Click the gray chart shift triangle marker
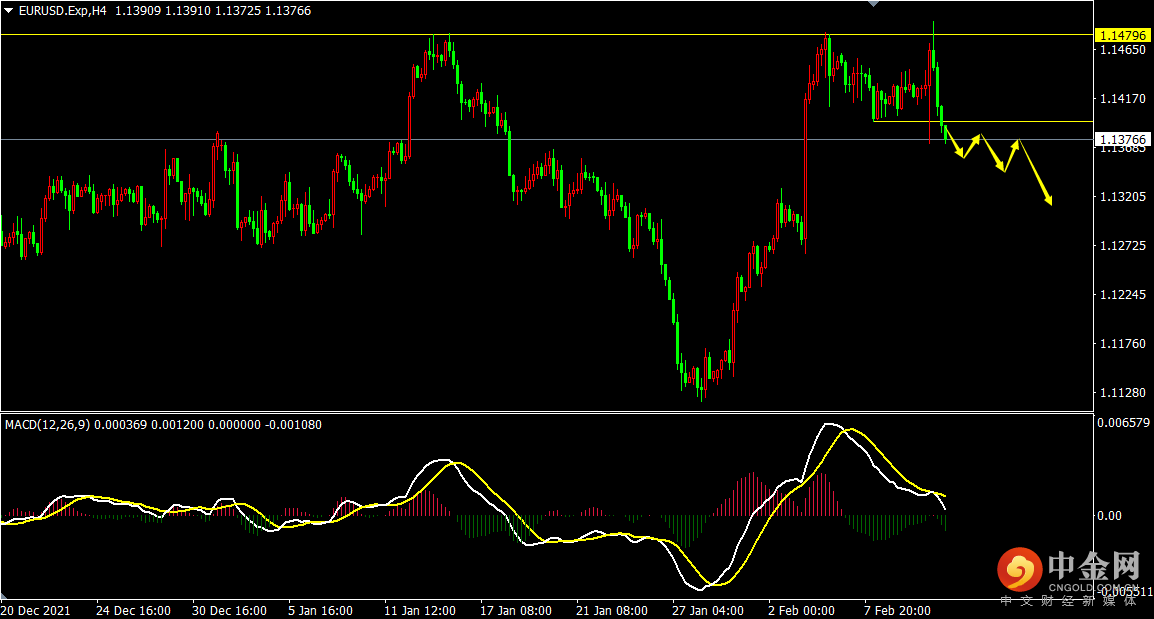Viewport: 1154px width, 619px height. coord(875,4)
